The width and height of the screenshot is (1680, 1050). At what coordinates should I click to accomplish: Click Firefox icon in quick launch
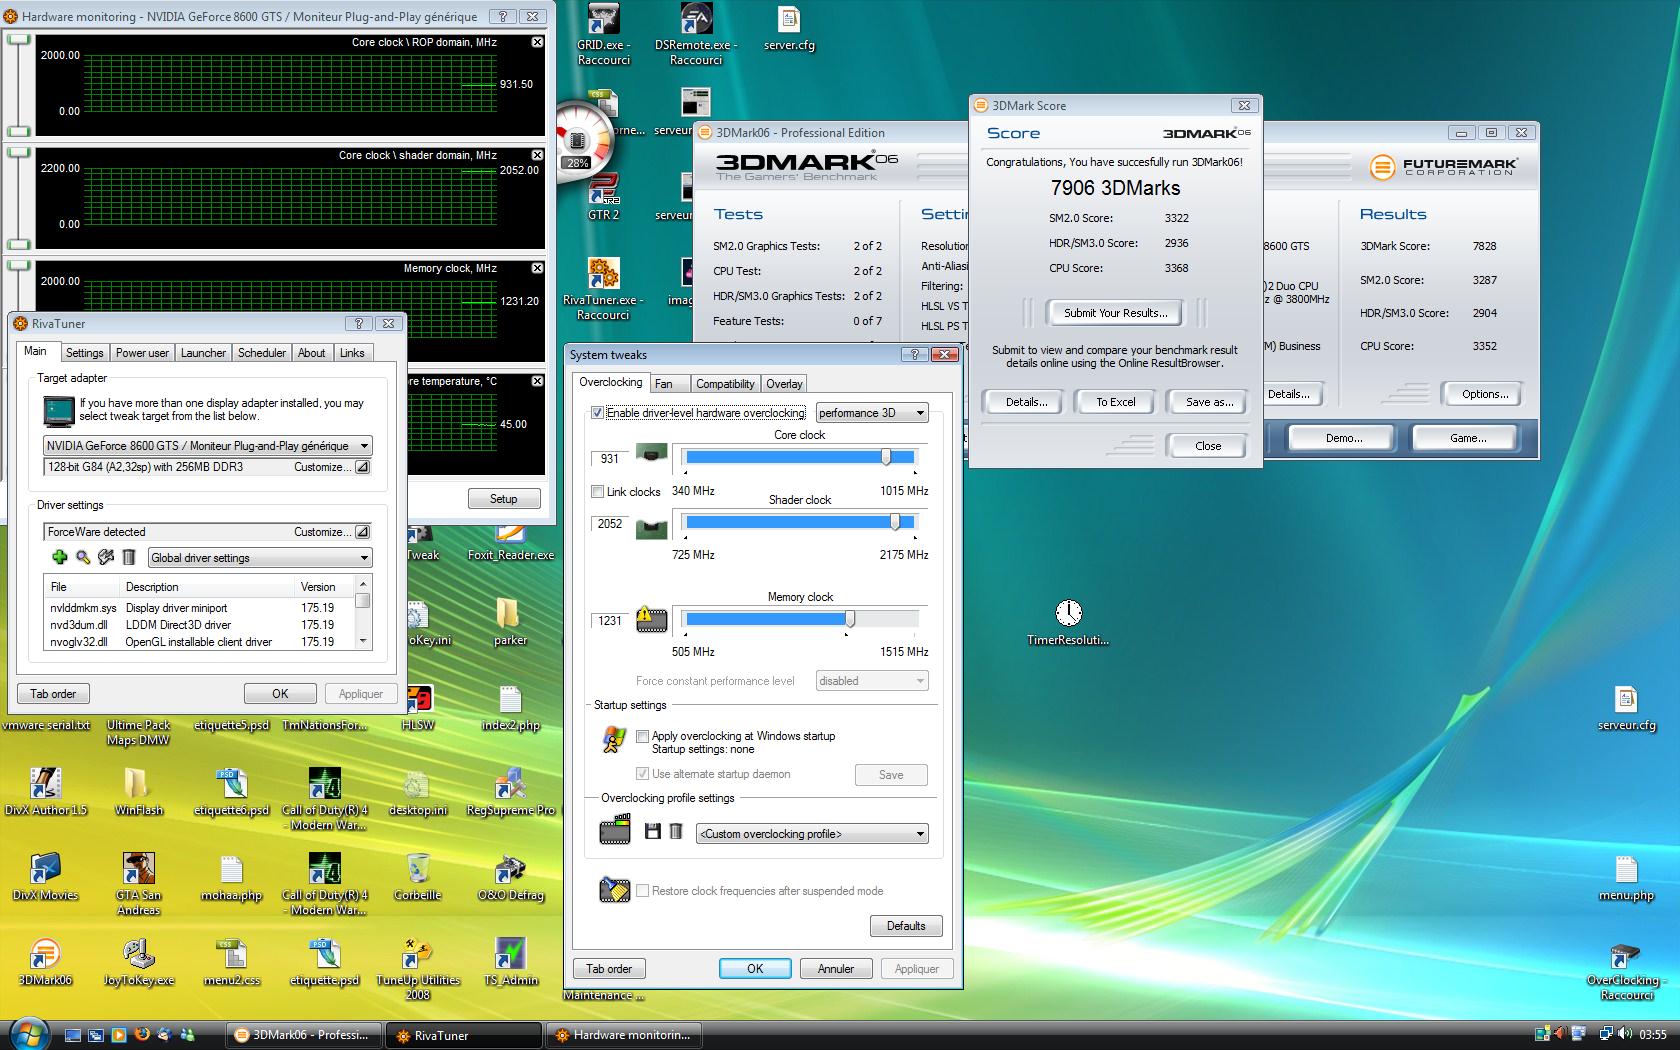(141, 1035)
